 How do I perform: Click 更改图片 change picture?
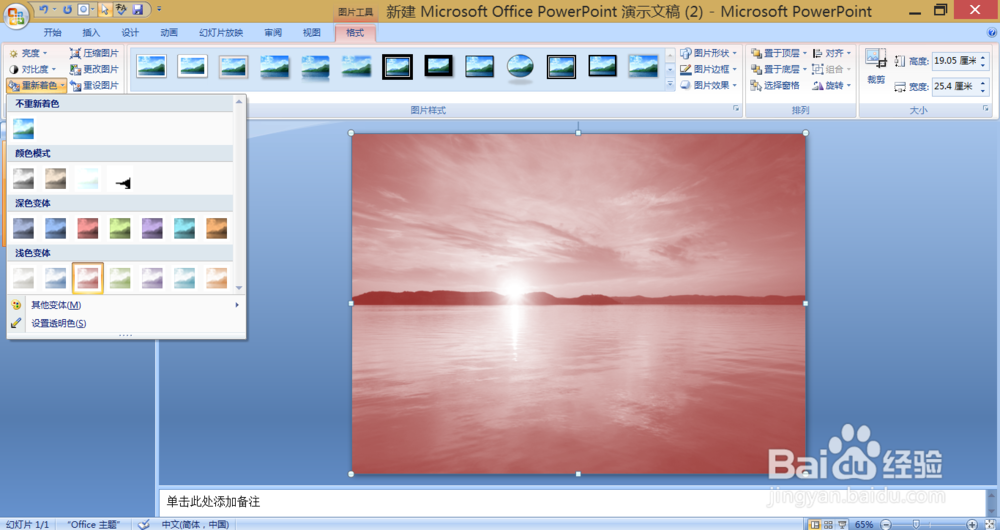tap(94, 69)
